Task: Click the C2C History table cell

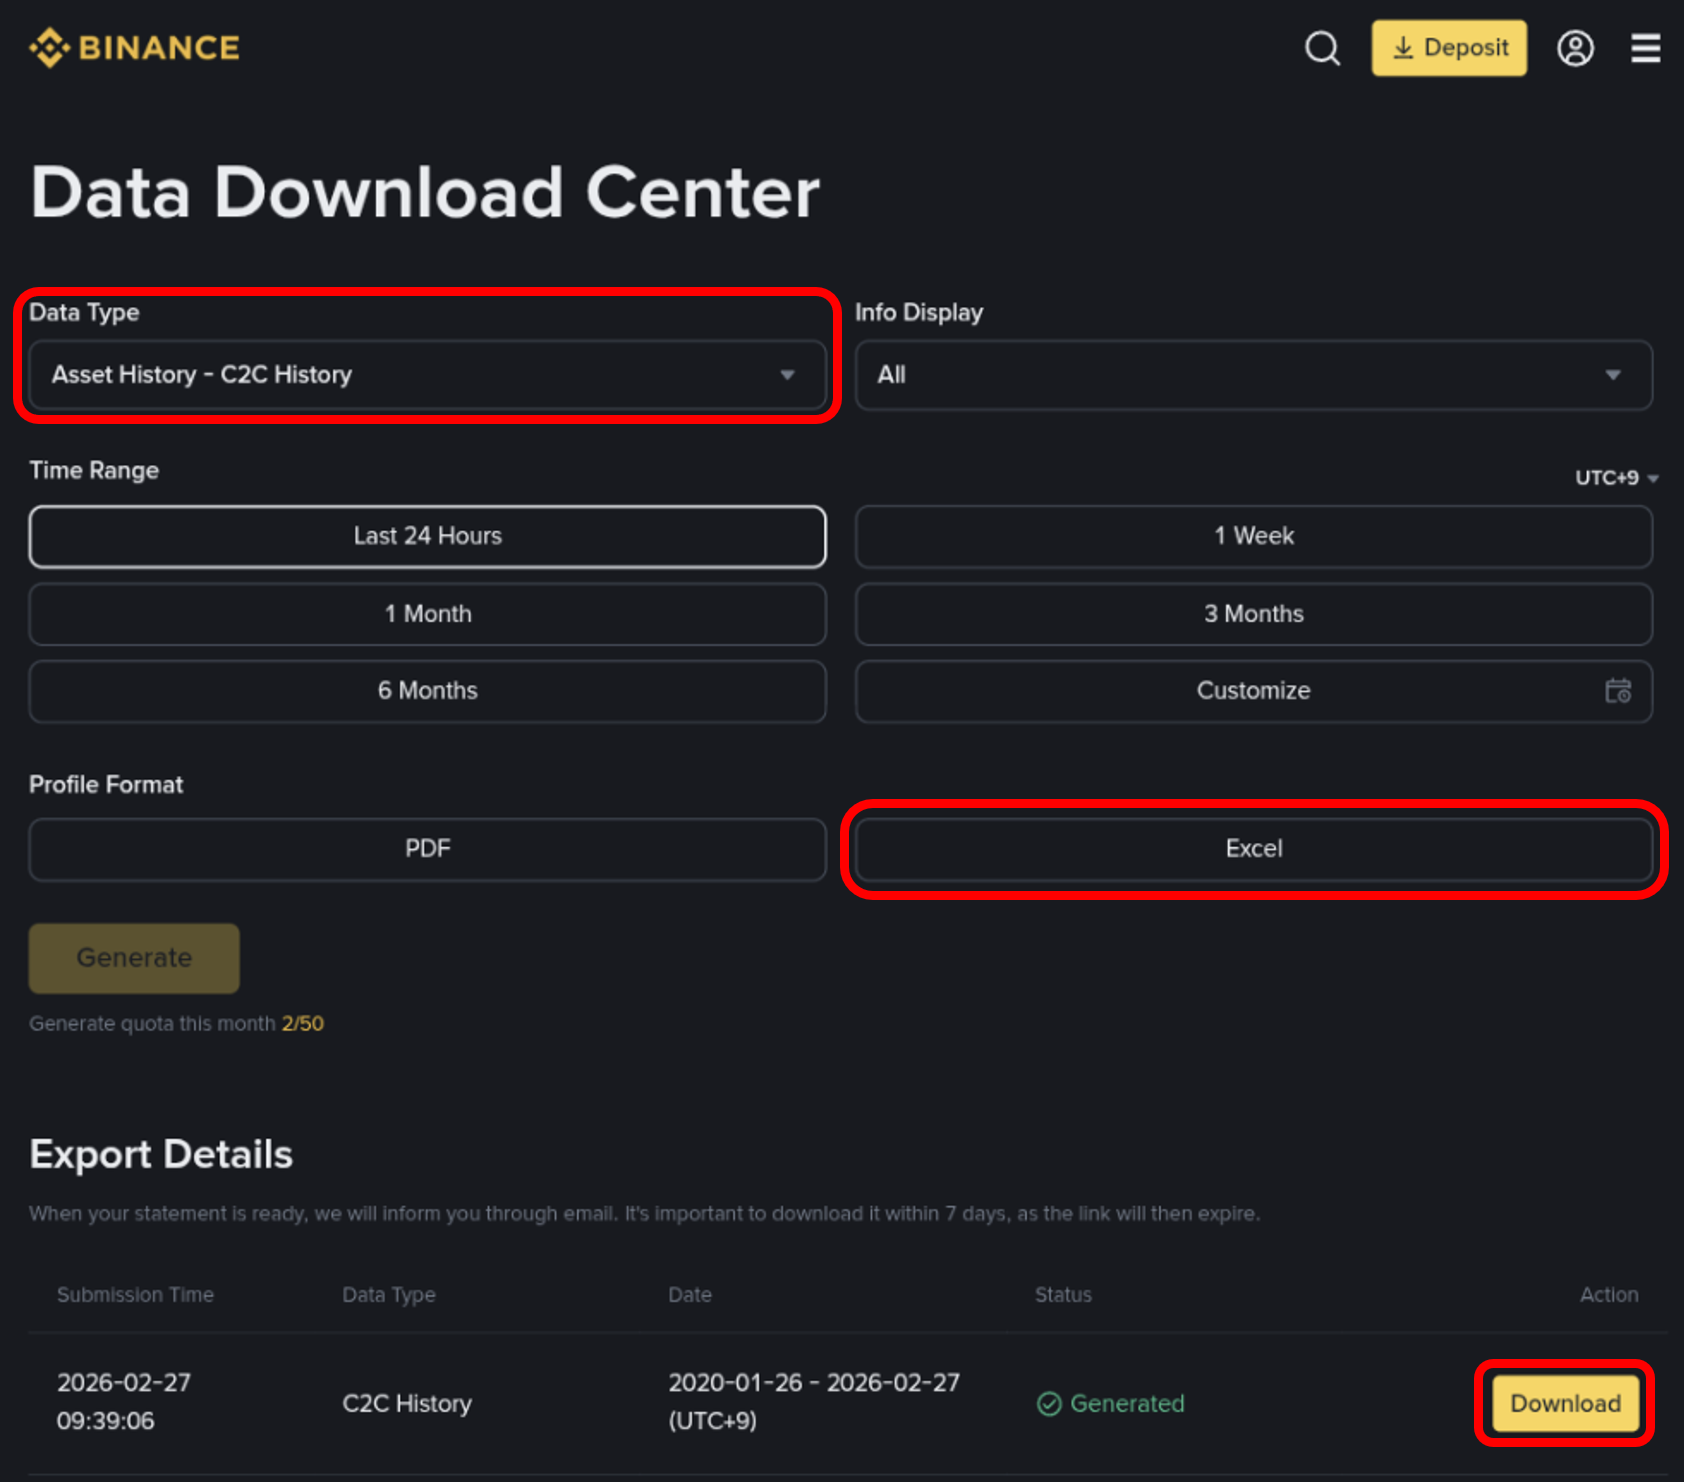Action: point(407,1404)
